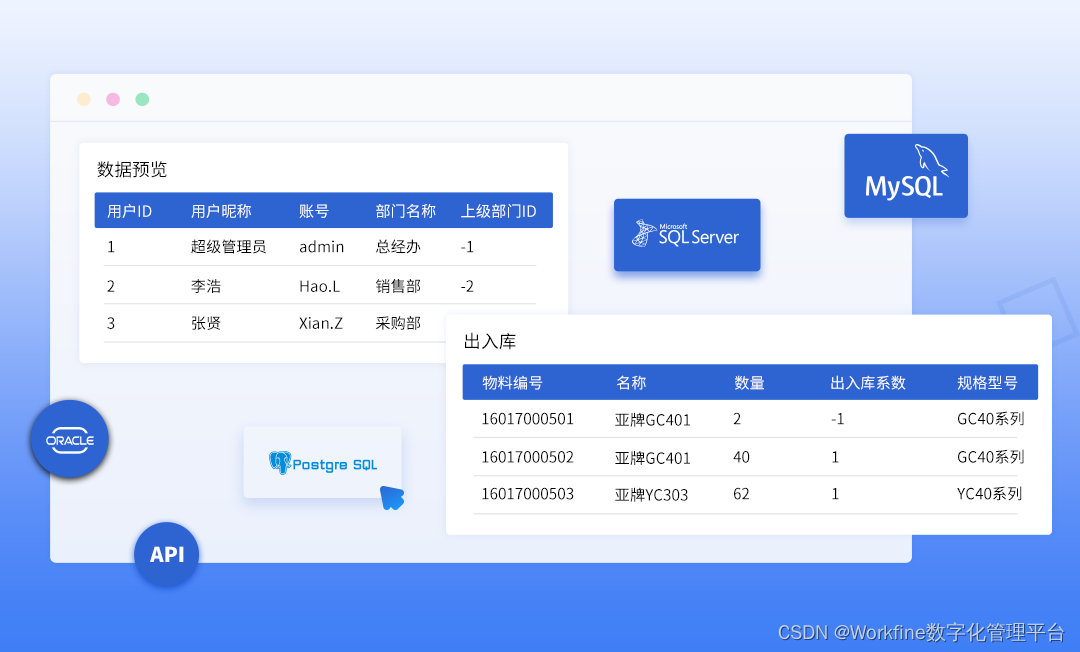1080x652 pixels.
Task: Select the 销售部 department cell
Action: coord(398,286)
